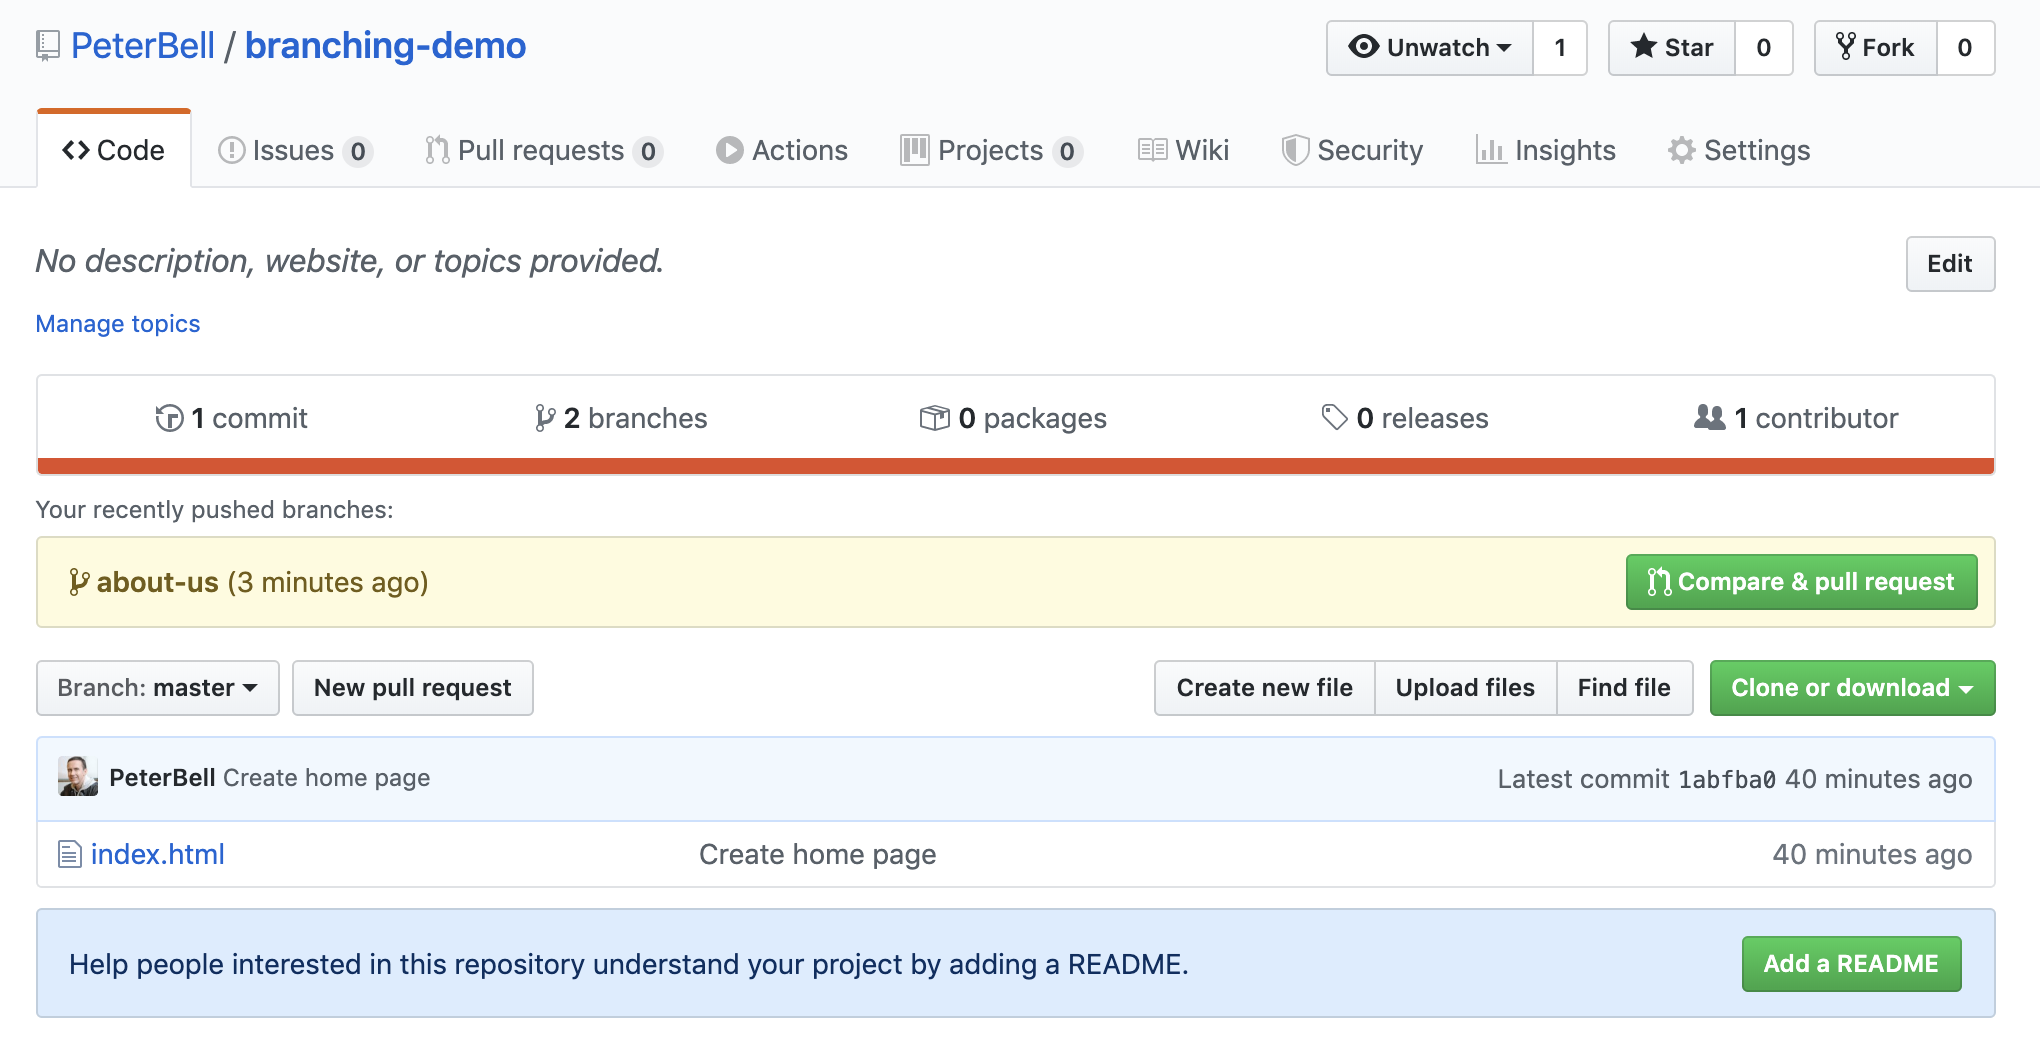Open latest commit 1abfba0

(1727, 779)
